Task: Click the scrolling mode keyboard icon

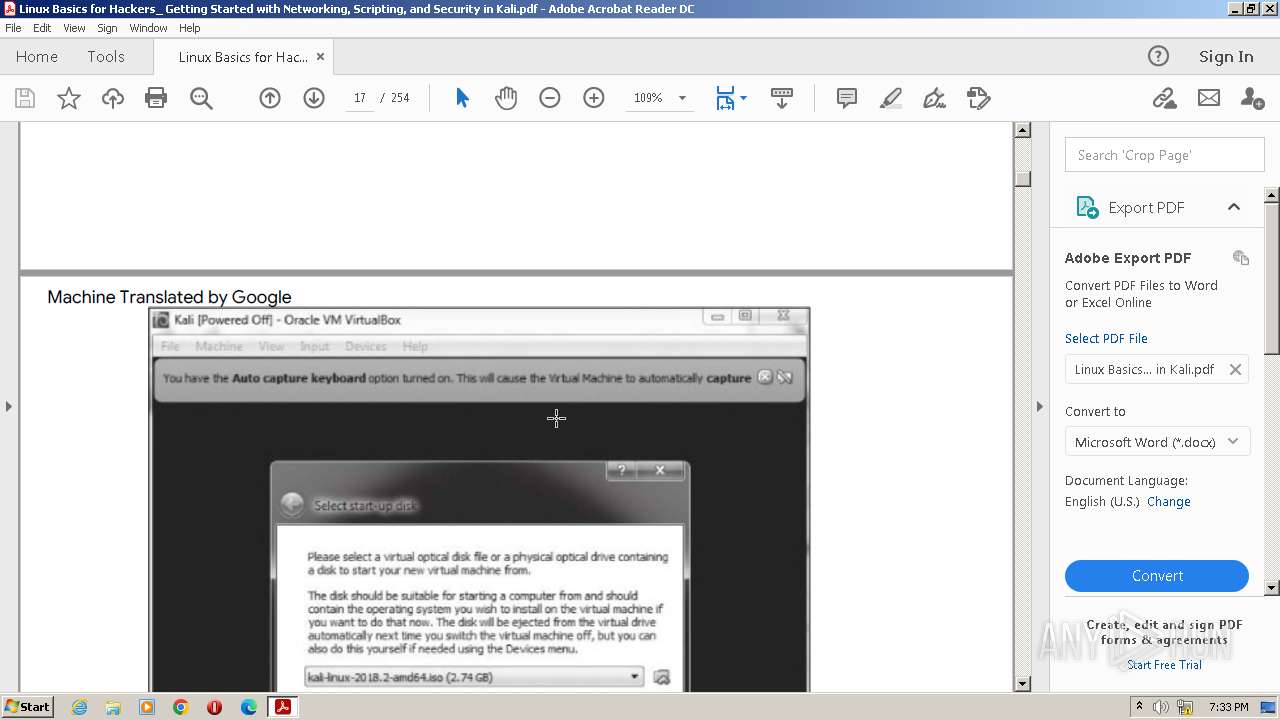Action: [782, 98]
